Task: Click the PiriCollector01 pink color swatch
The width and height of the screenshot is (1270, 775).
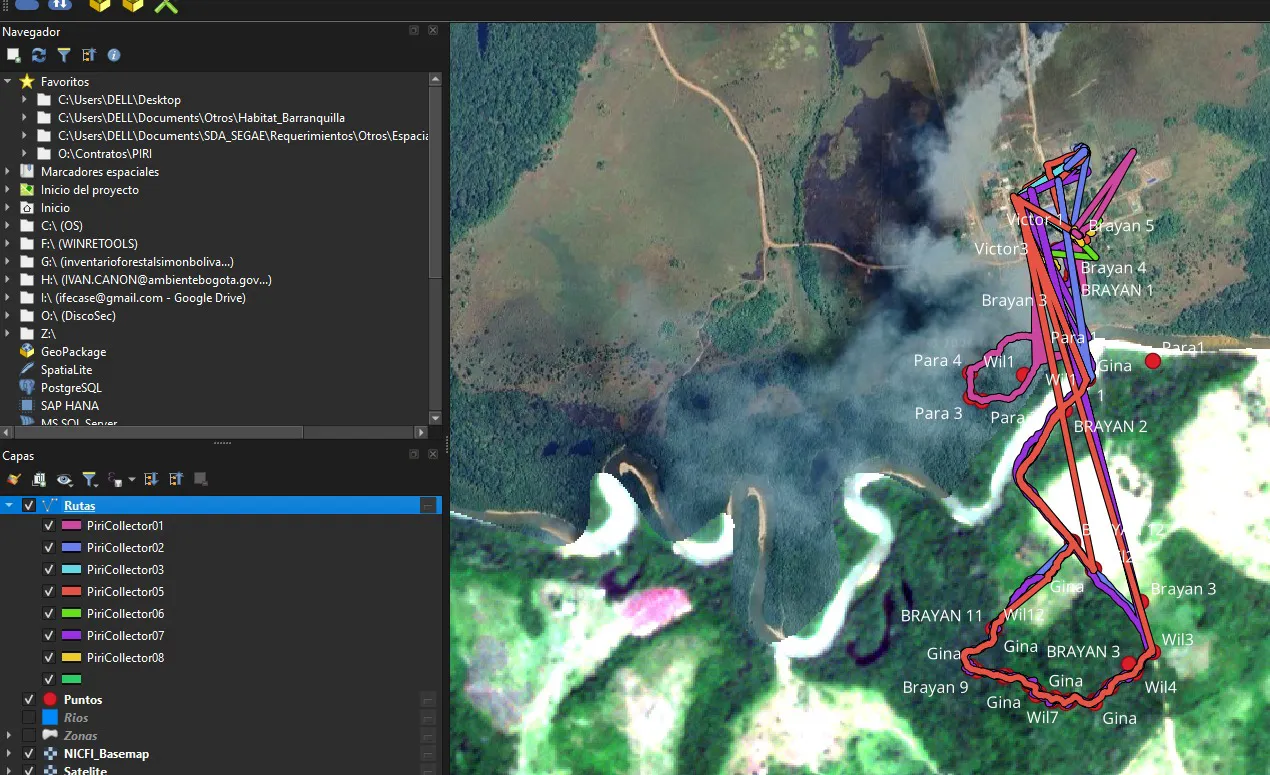Action: point(71,526)
